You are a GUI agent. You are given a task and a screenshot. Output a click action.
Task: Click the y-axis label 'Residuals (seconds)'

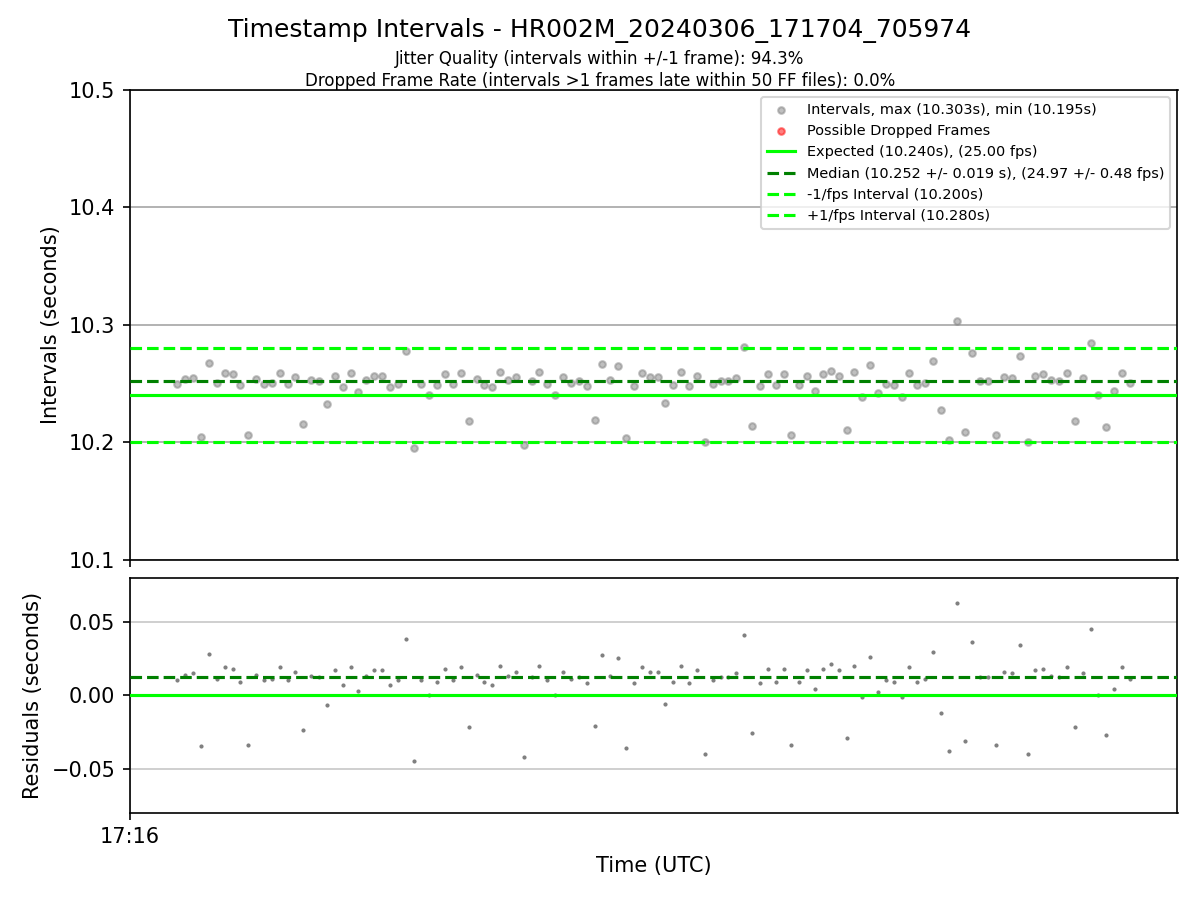(32, 696)
